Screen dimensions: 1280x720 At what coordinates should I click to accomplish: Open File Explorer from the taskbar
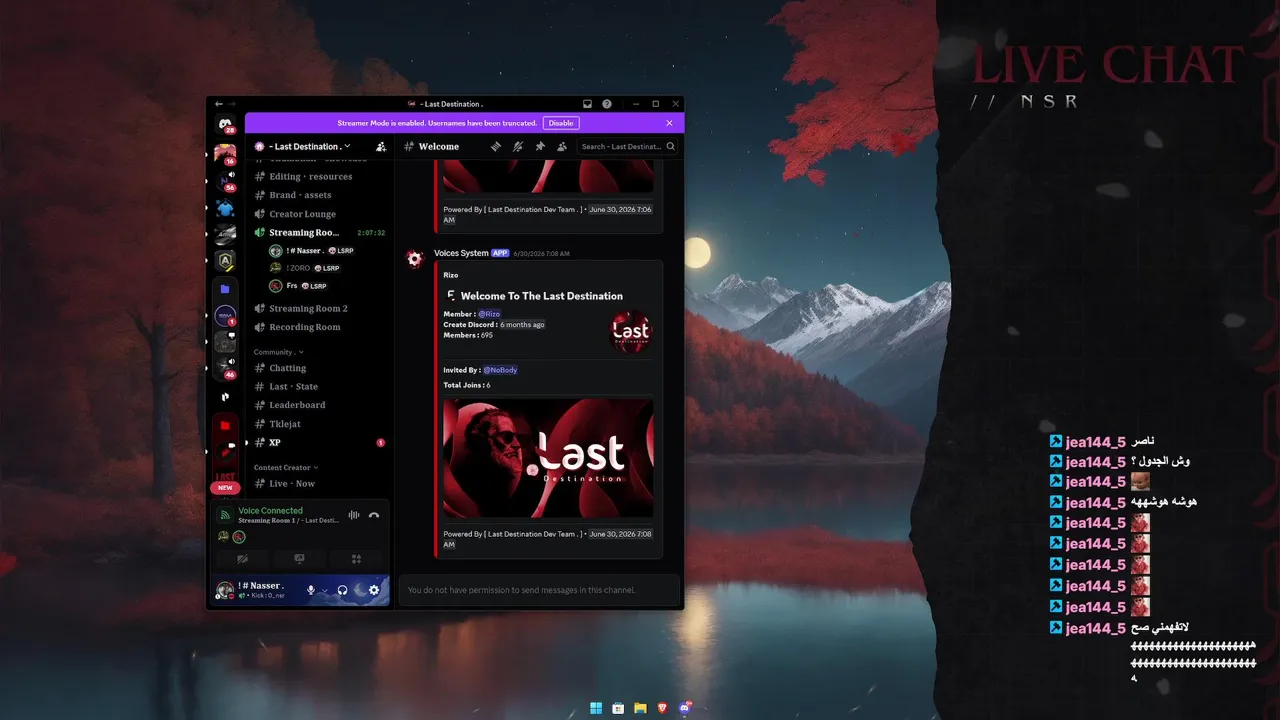[x=640, y=708]
